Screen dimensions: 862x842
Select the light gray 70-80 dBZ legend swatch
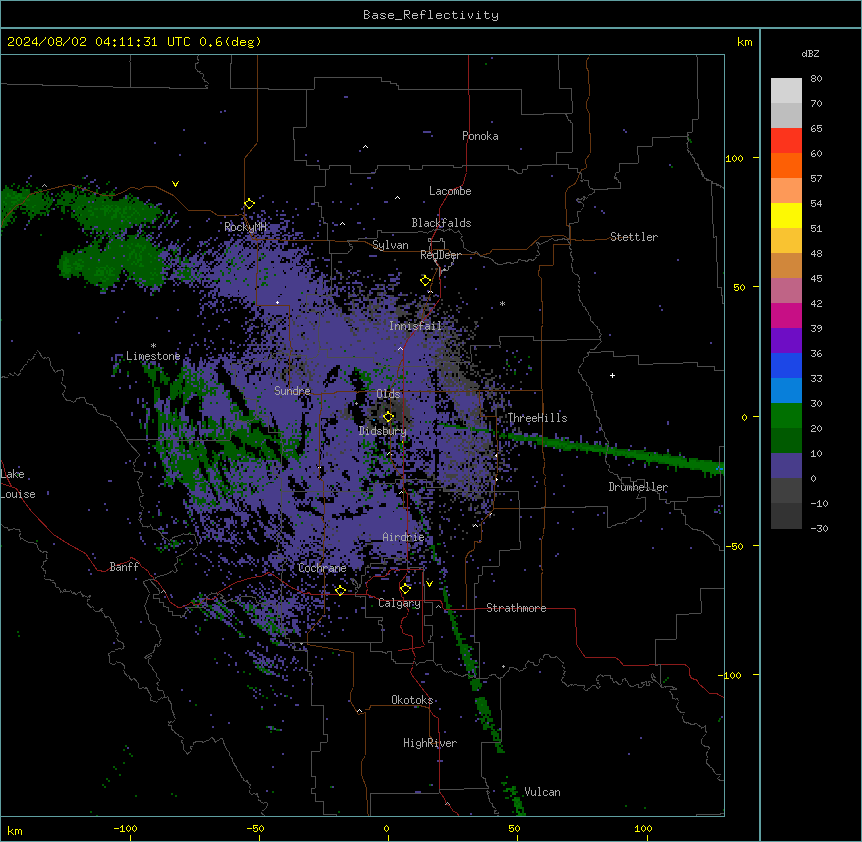(x=786, y=91)
